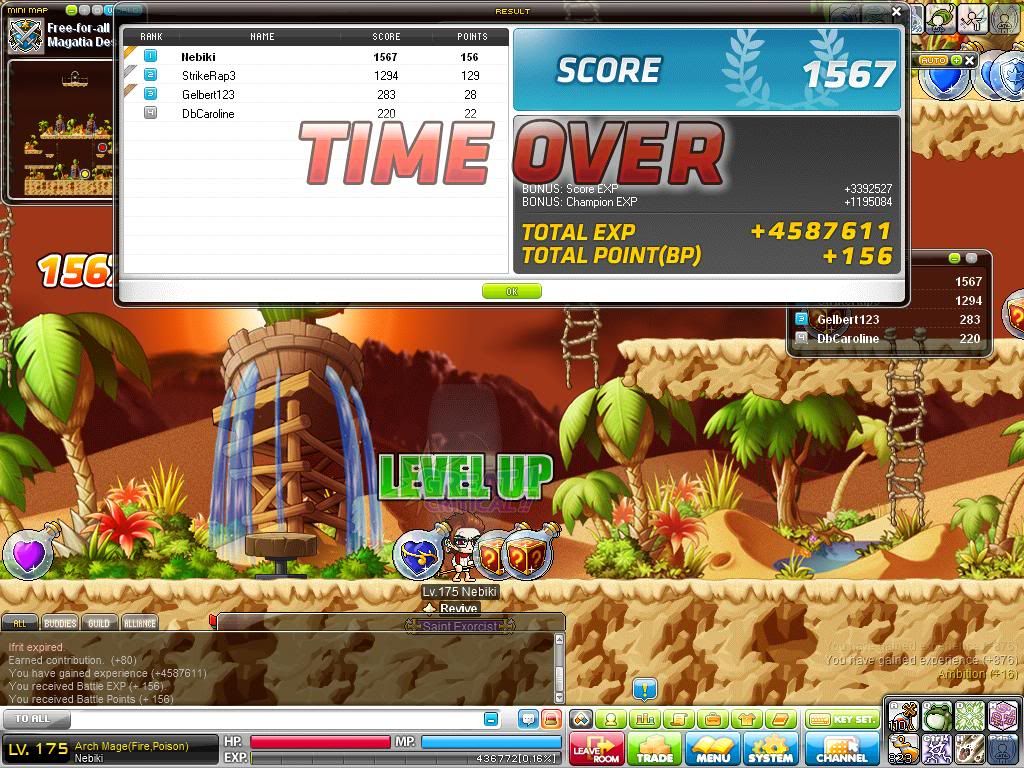Open the System settings button

tap(771, 748)
